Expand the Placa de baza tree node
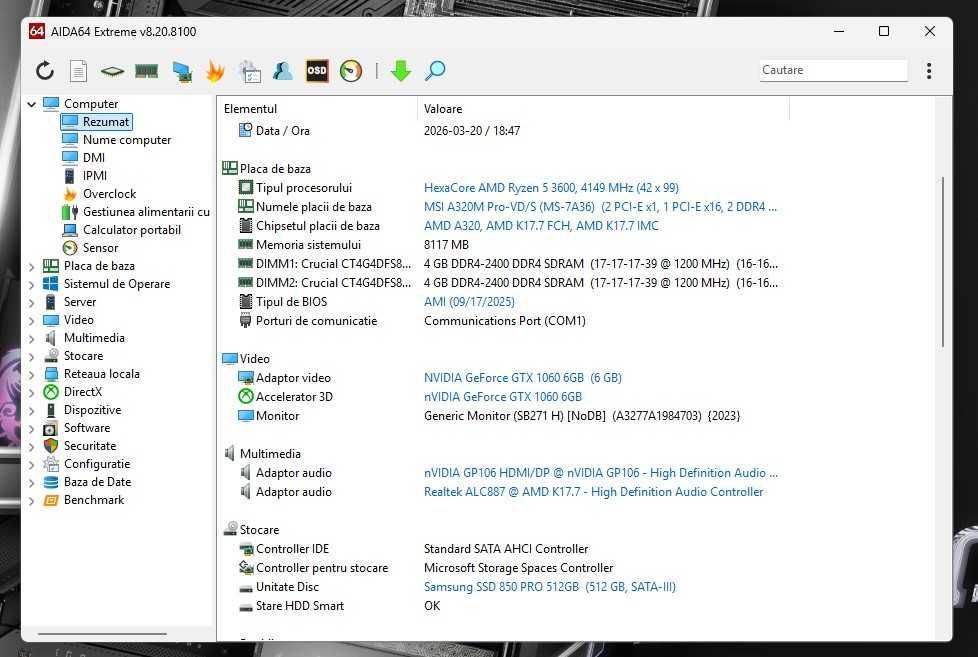 (31, 266)
